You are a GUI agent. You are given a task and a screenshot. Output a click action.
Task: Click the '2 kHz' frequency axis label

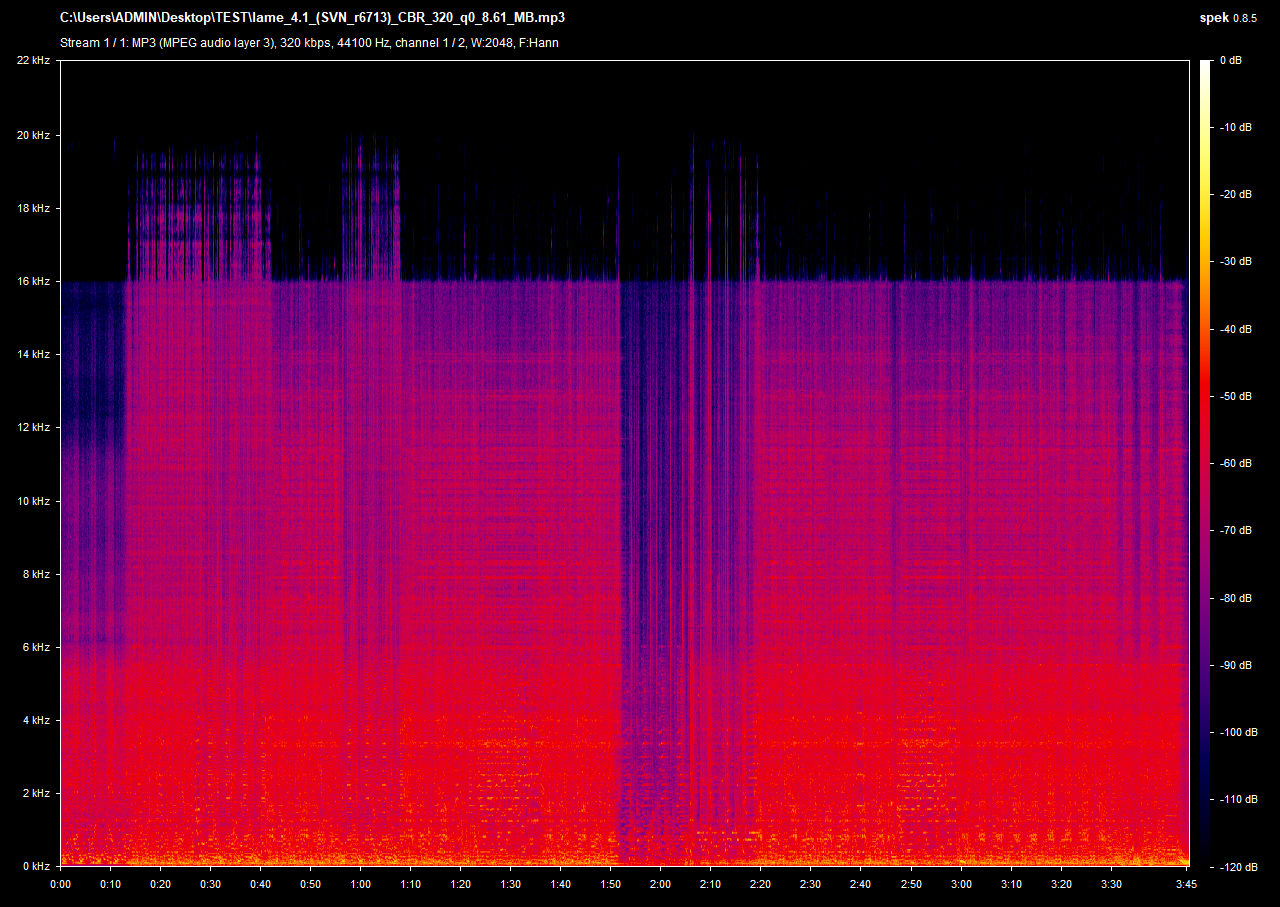(x=36, y=793)
